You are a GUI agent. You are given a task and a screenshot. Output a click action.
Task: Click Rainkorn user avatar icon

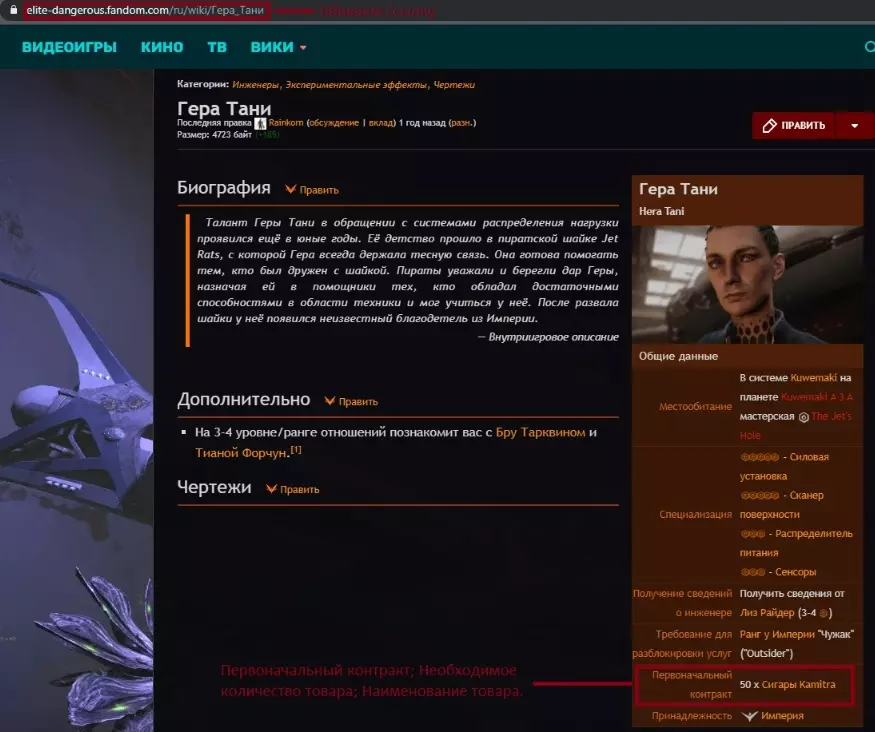click(x=260, y=123)
